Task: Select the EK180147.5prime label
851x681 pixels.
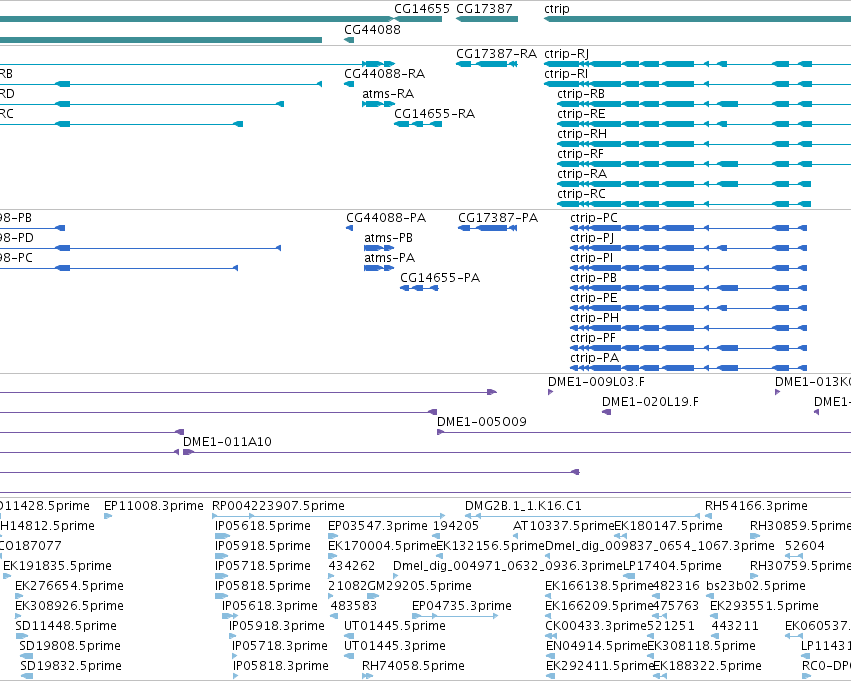Action: (x=668, y=526)
